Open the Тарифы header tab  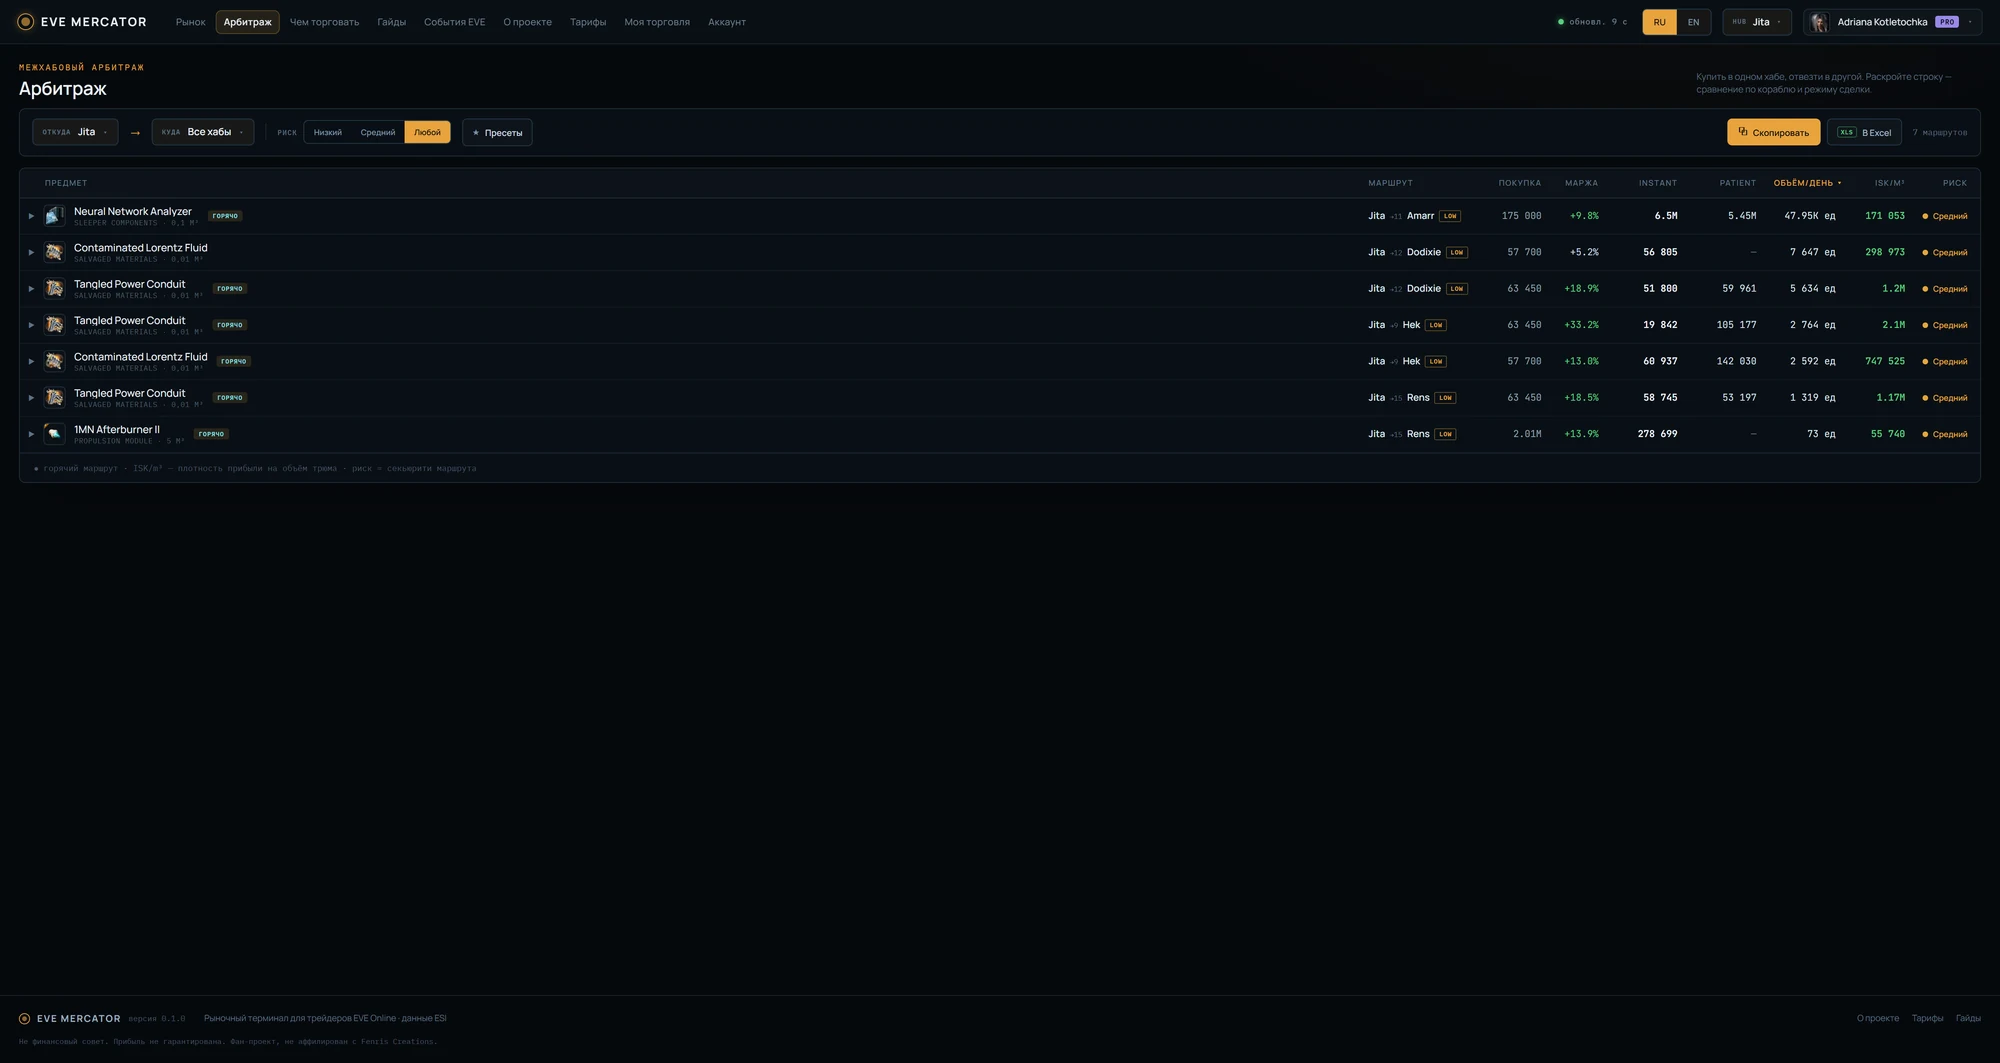click(x=588, y=22)
